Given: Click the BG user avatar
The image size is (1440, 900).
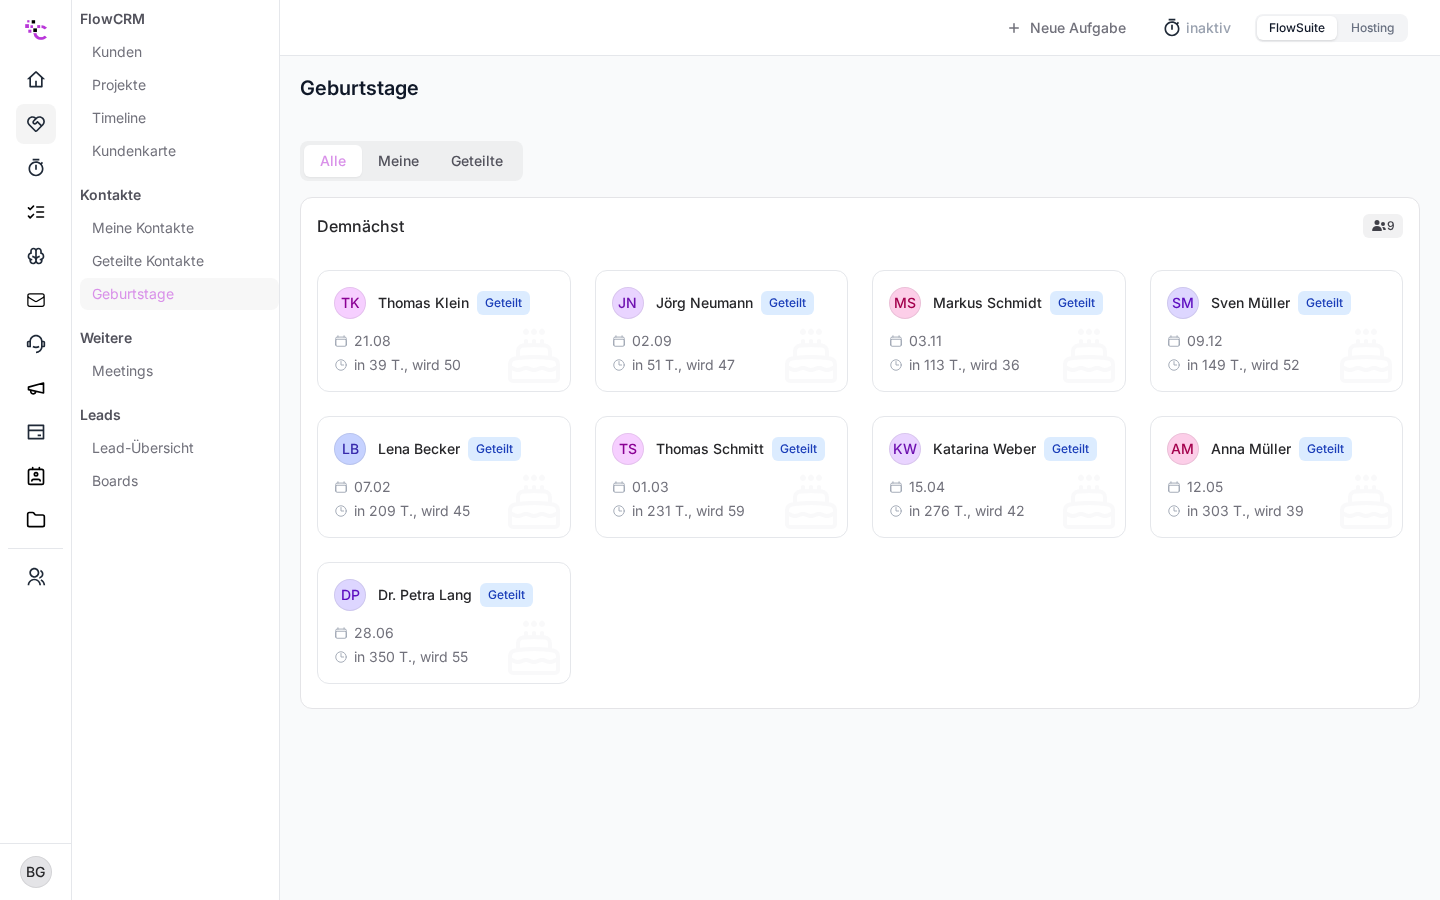Looking at the screenshot, I should click(x=36, y=872).
